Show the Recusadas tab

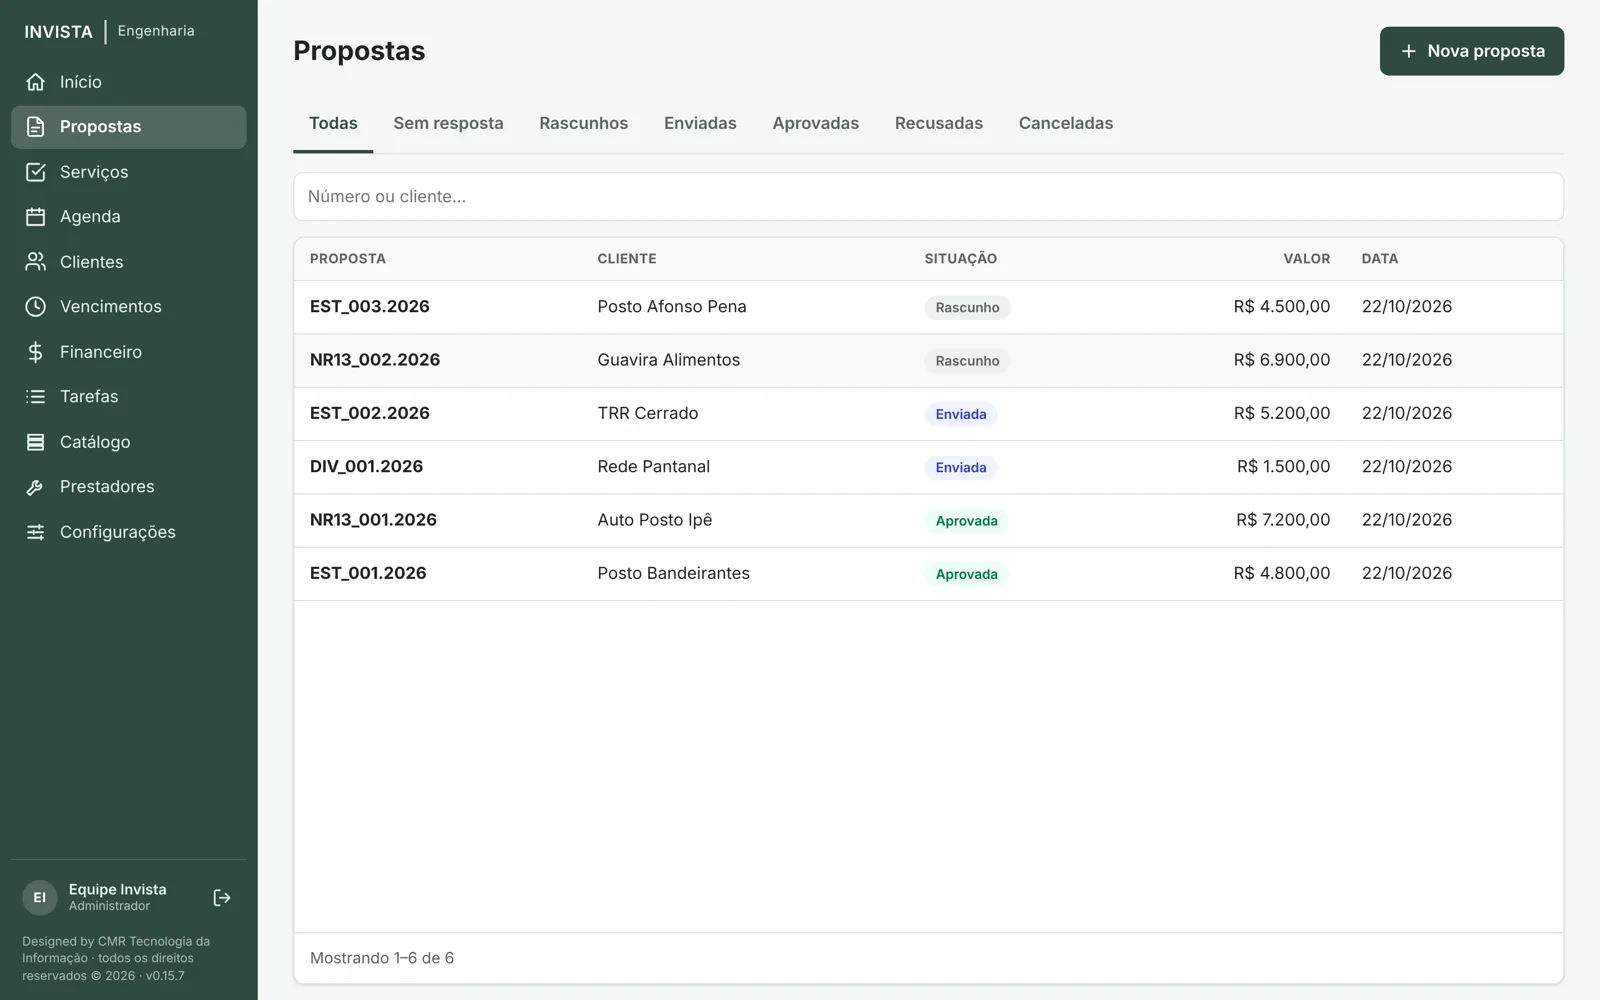coord(938,124)
